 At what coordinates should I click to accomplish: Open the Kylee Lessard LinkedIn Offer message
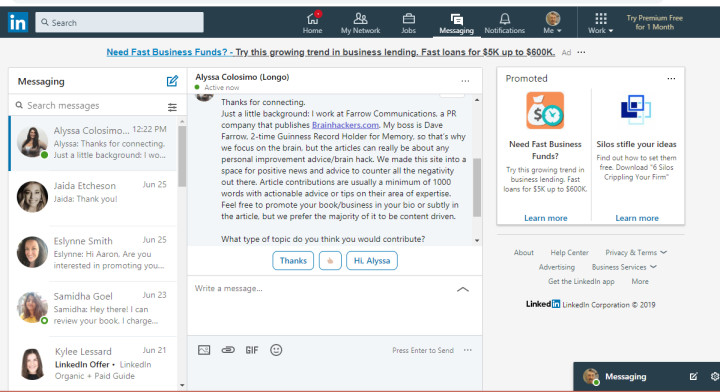(x=93, y=364)
